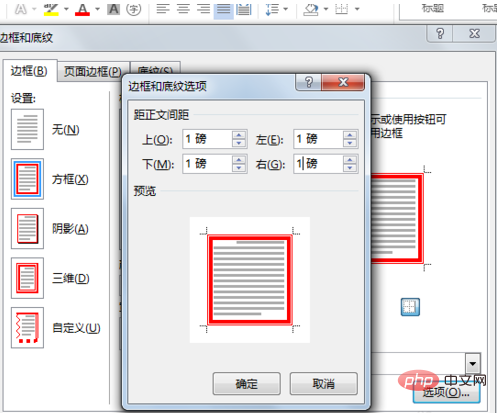Increase 右(G) spacing value
The width and height of the screenshot is (497, 413).
point(350,160)
